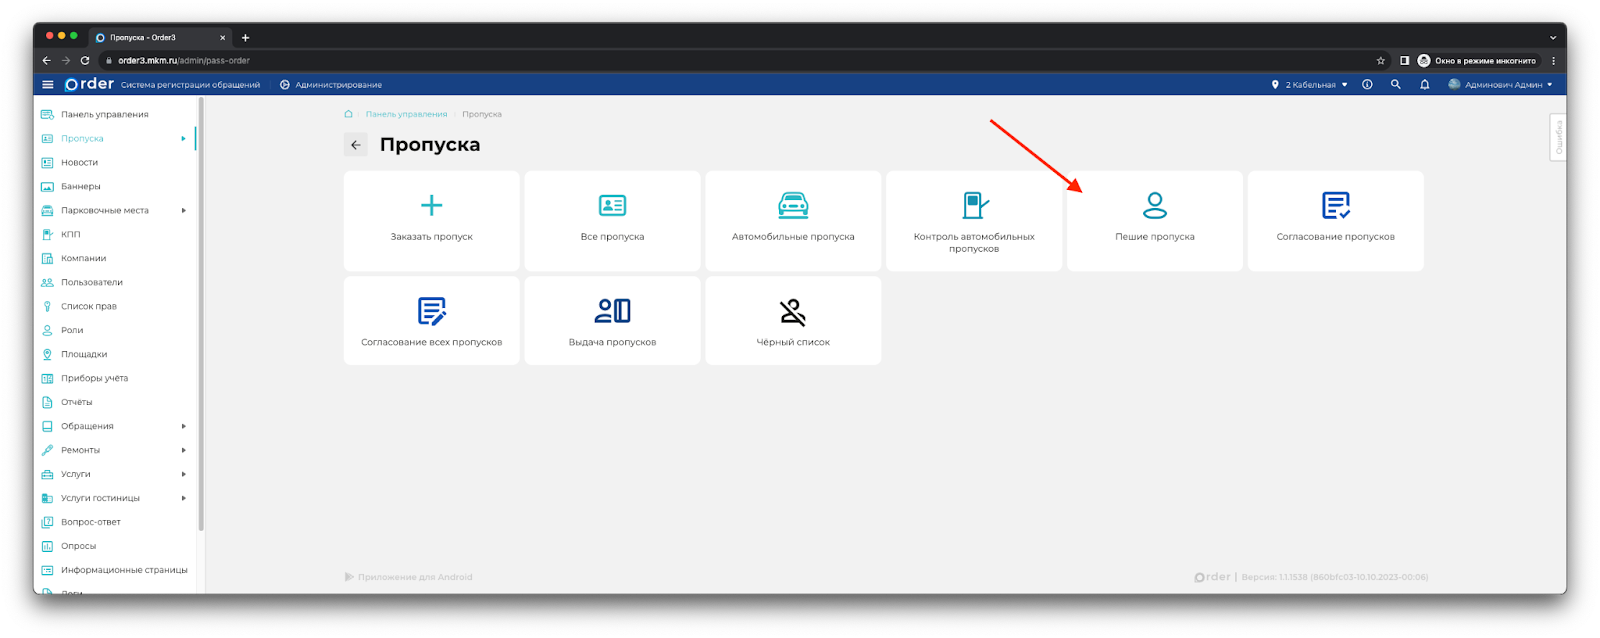Open the Пешие пропуска tile

click(1154, 220)
